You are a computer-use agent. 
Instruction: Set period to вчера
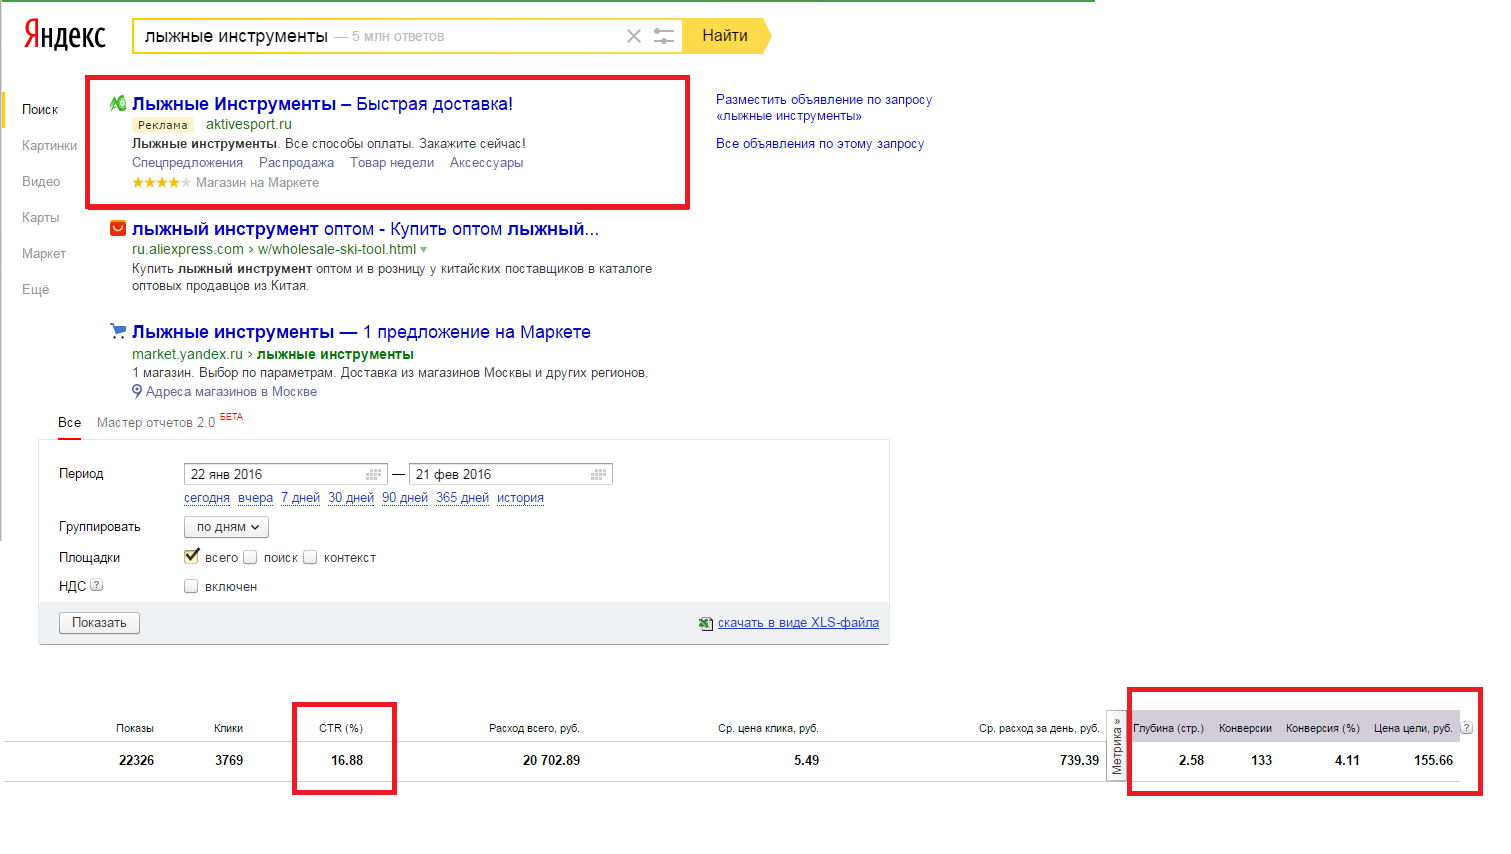click(255, 497)
